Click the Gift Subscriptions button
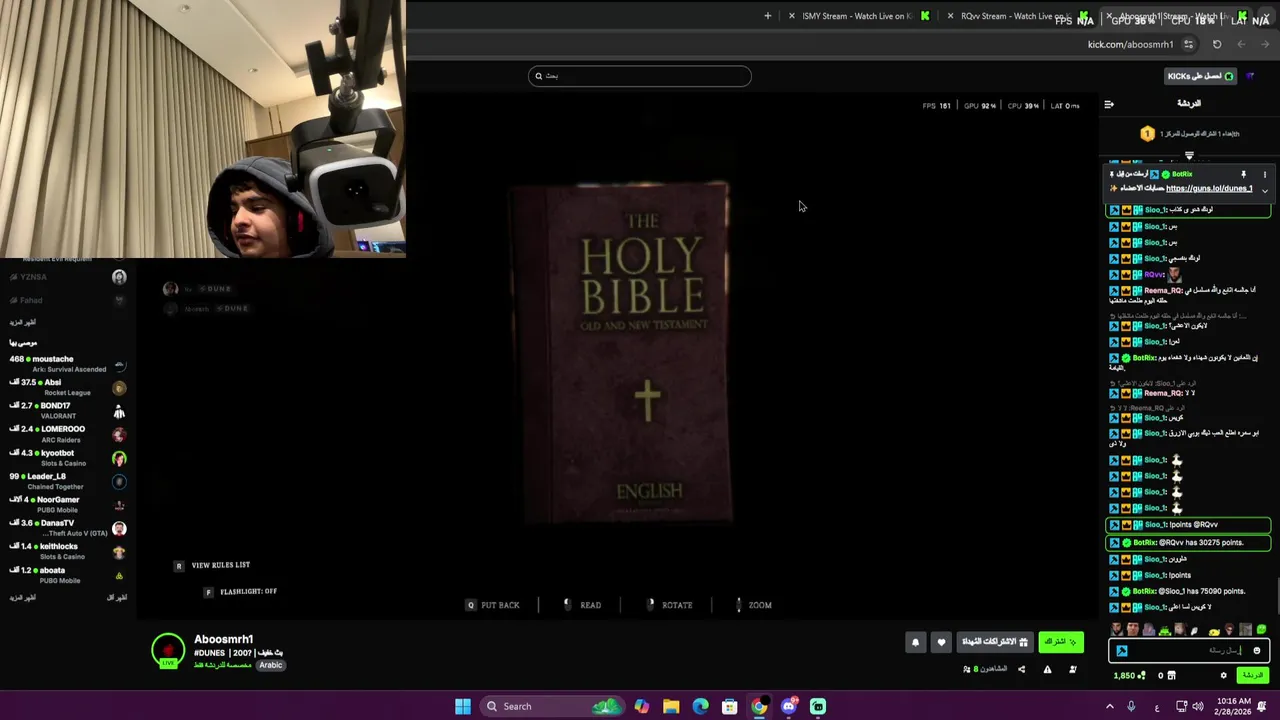 995,642
